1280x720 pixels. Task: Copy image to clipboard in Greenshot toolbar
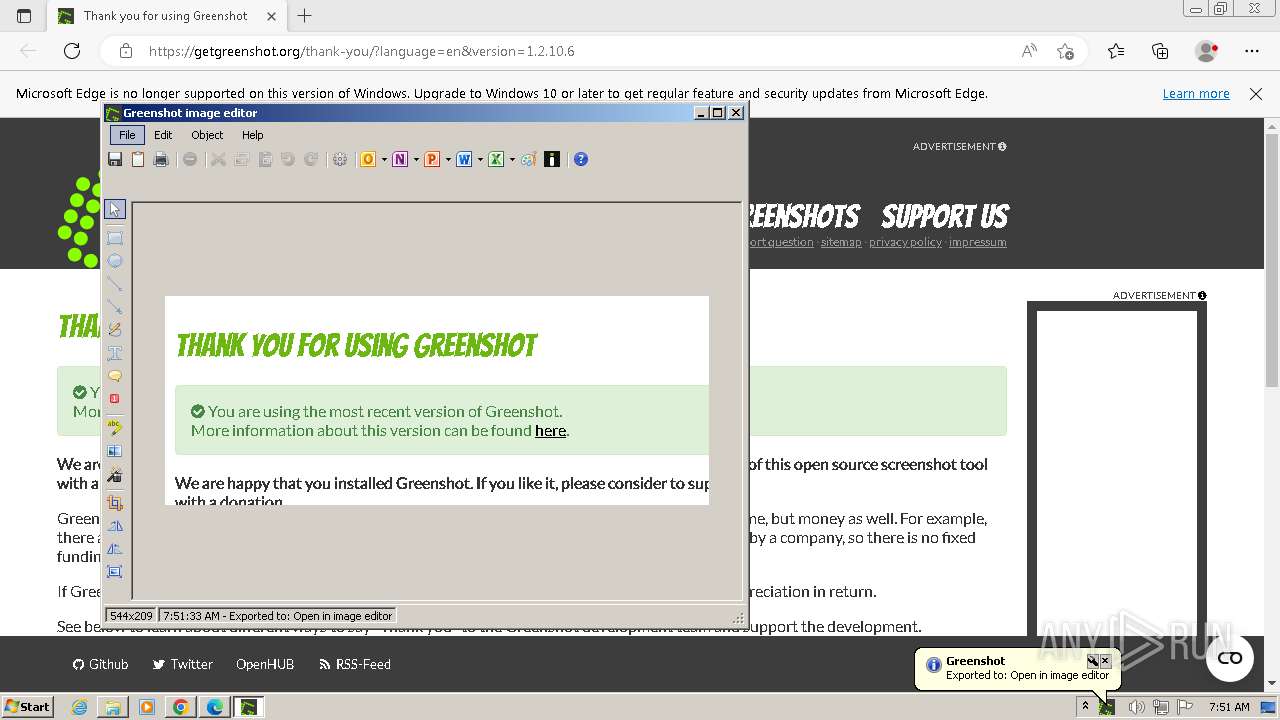click(138, 159)
